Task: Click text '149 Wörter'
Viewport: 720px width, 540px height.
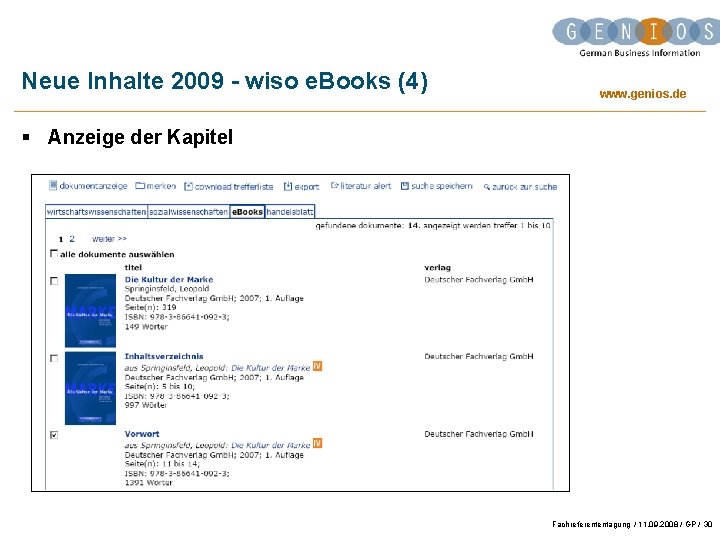Action: coord(146,327)
